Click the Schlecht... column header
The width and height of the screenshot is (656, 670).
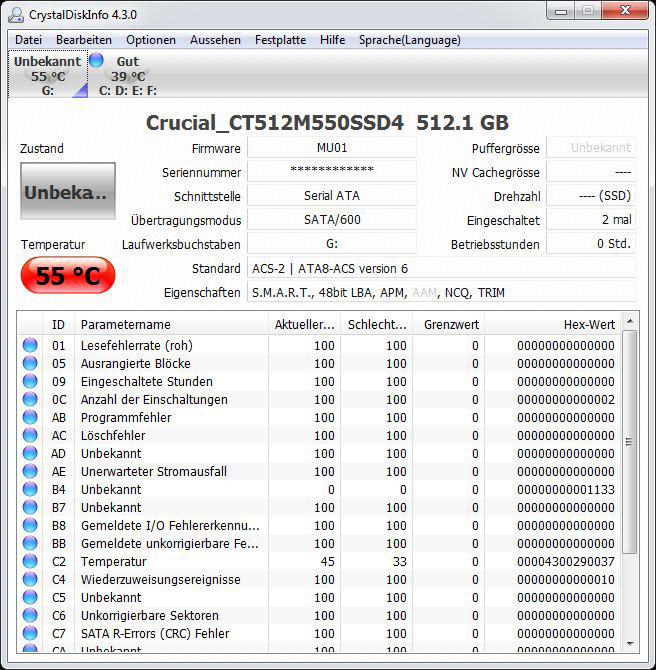point(377,325)
